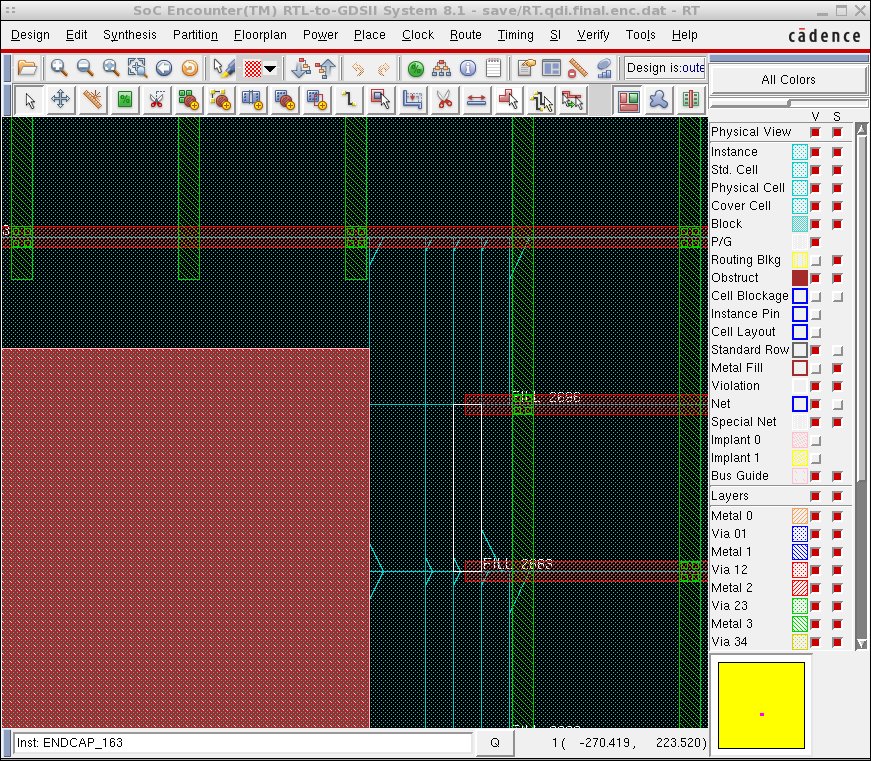Open the Floorplan menu
This screenshot has height=761, width=871.
point(260,35)
